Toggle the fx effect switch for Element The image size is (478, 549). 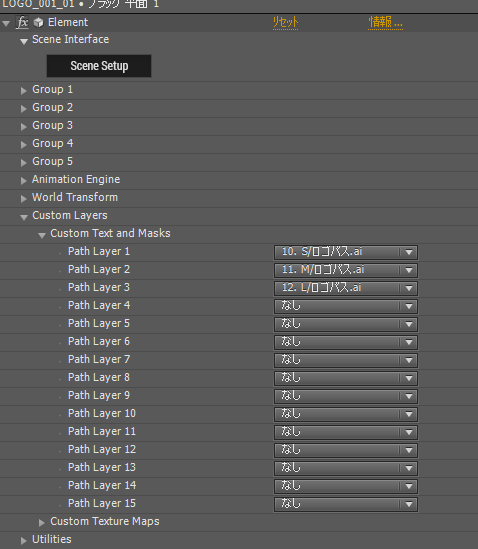point(22,23)
